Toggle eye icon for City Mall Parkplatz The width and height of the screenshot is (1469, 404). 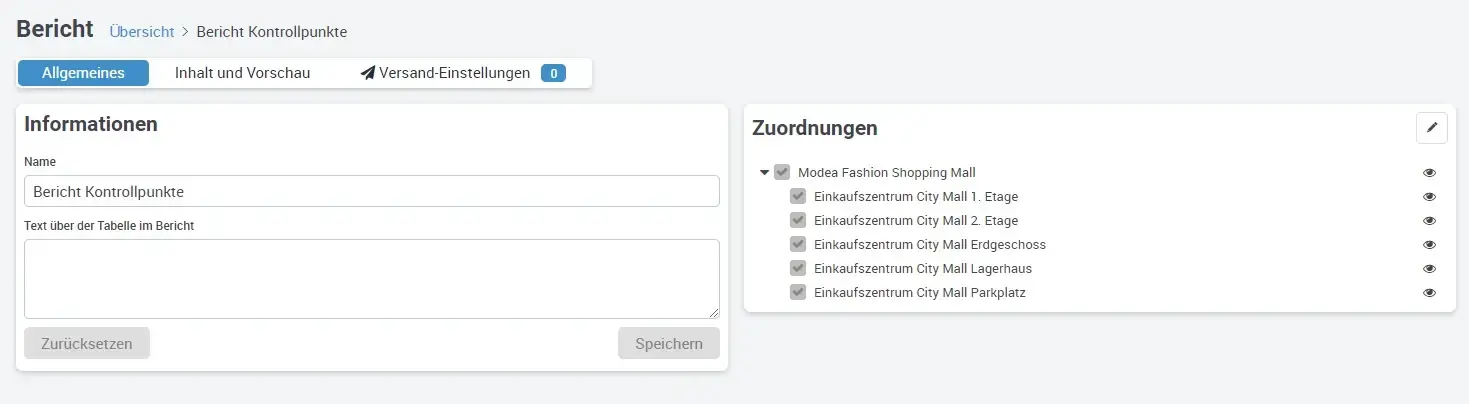click(x=1429, y=293)
